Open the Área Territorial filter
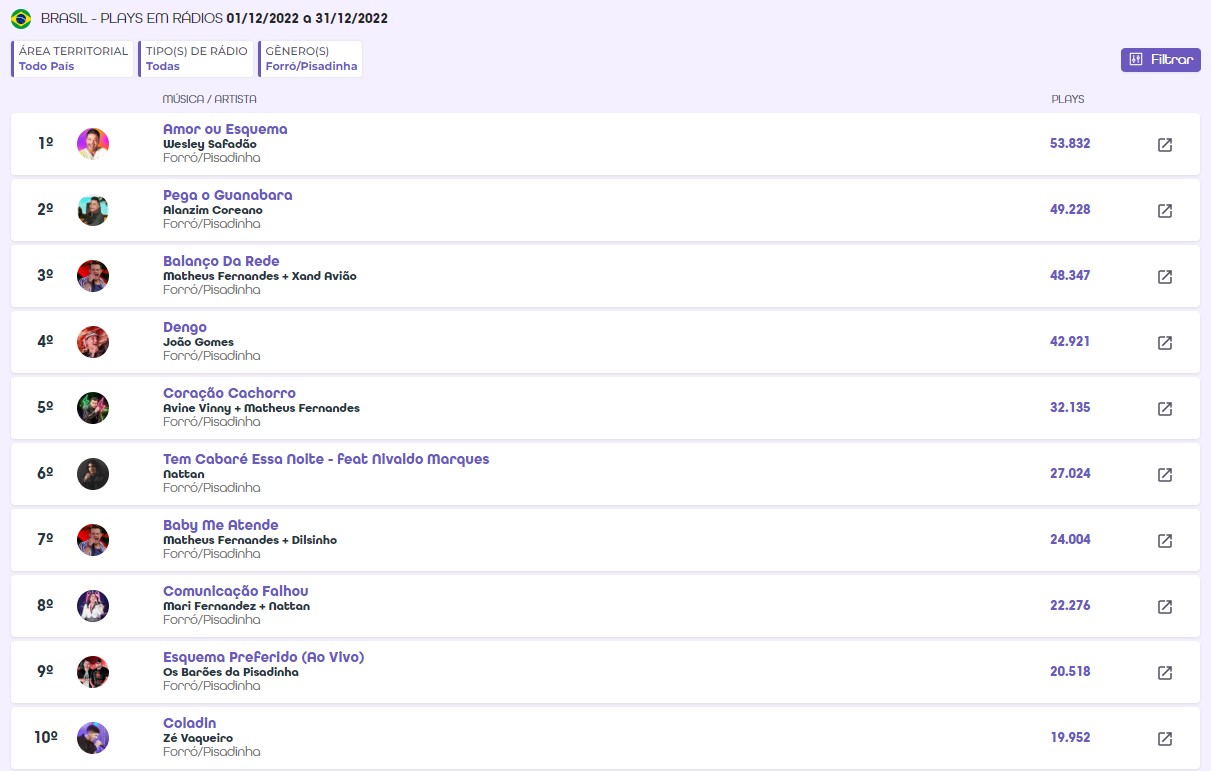This screenshot has width=1211, height=771. pyautogui.click(x=72, y=59)
